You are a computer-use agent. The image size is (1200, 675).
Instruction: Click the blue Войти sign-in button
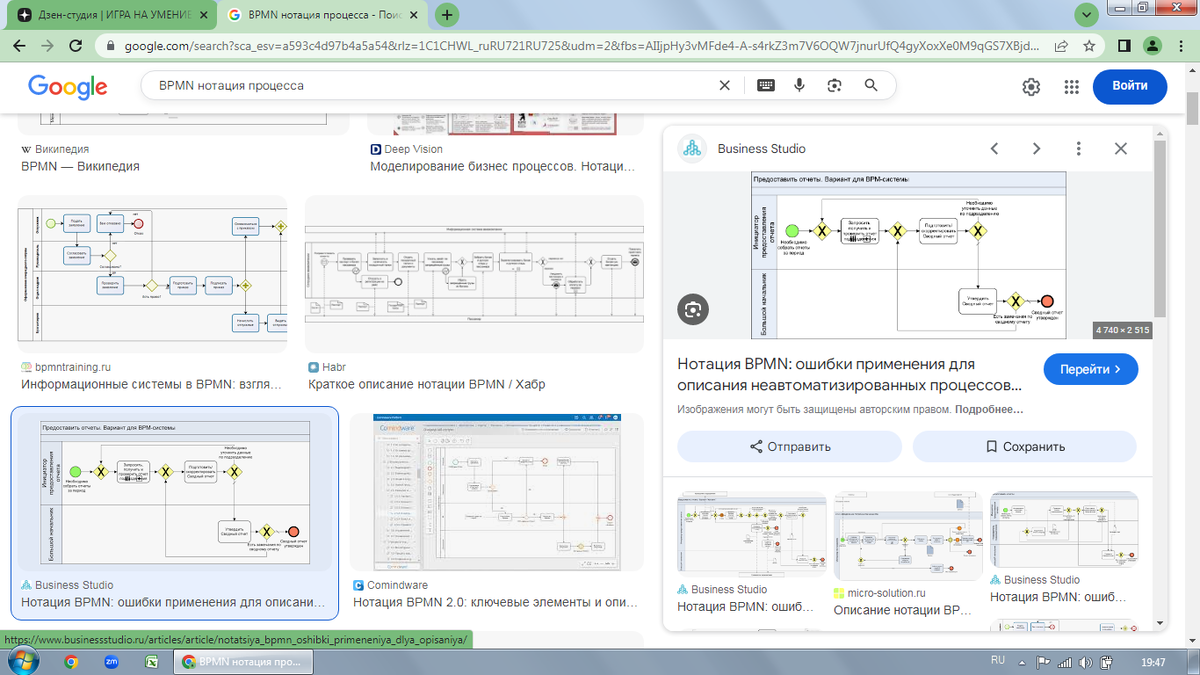coord(1130,87)
